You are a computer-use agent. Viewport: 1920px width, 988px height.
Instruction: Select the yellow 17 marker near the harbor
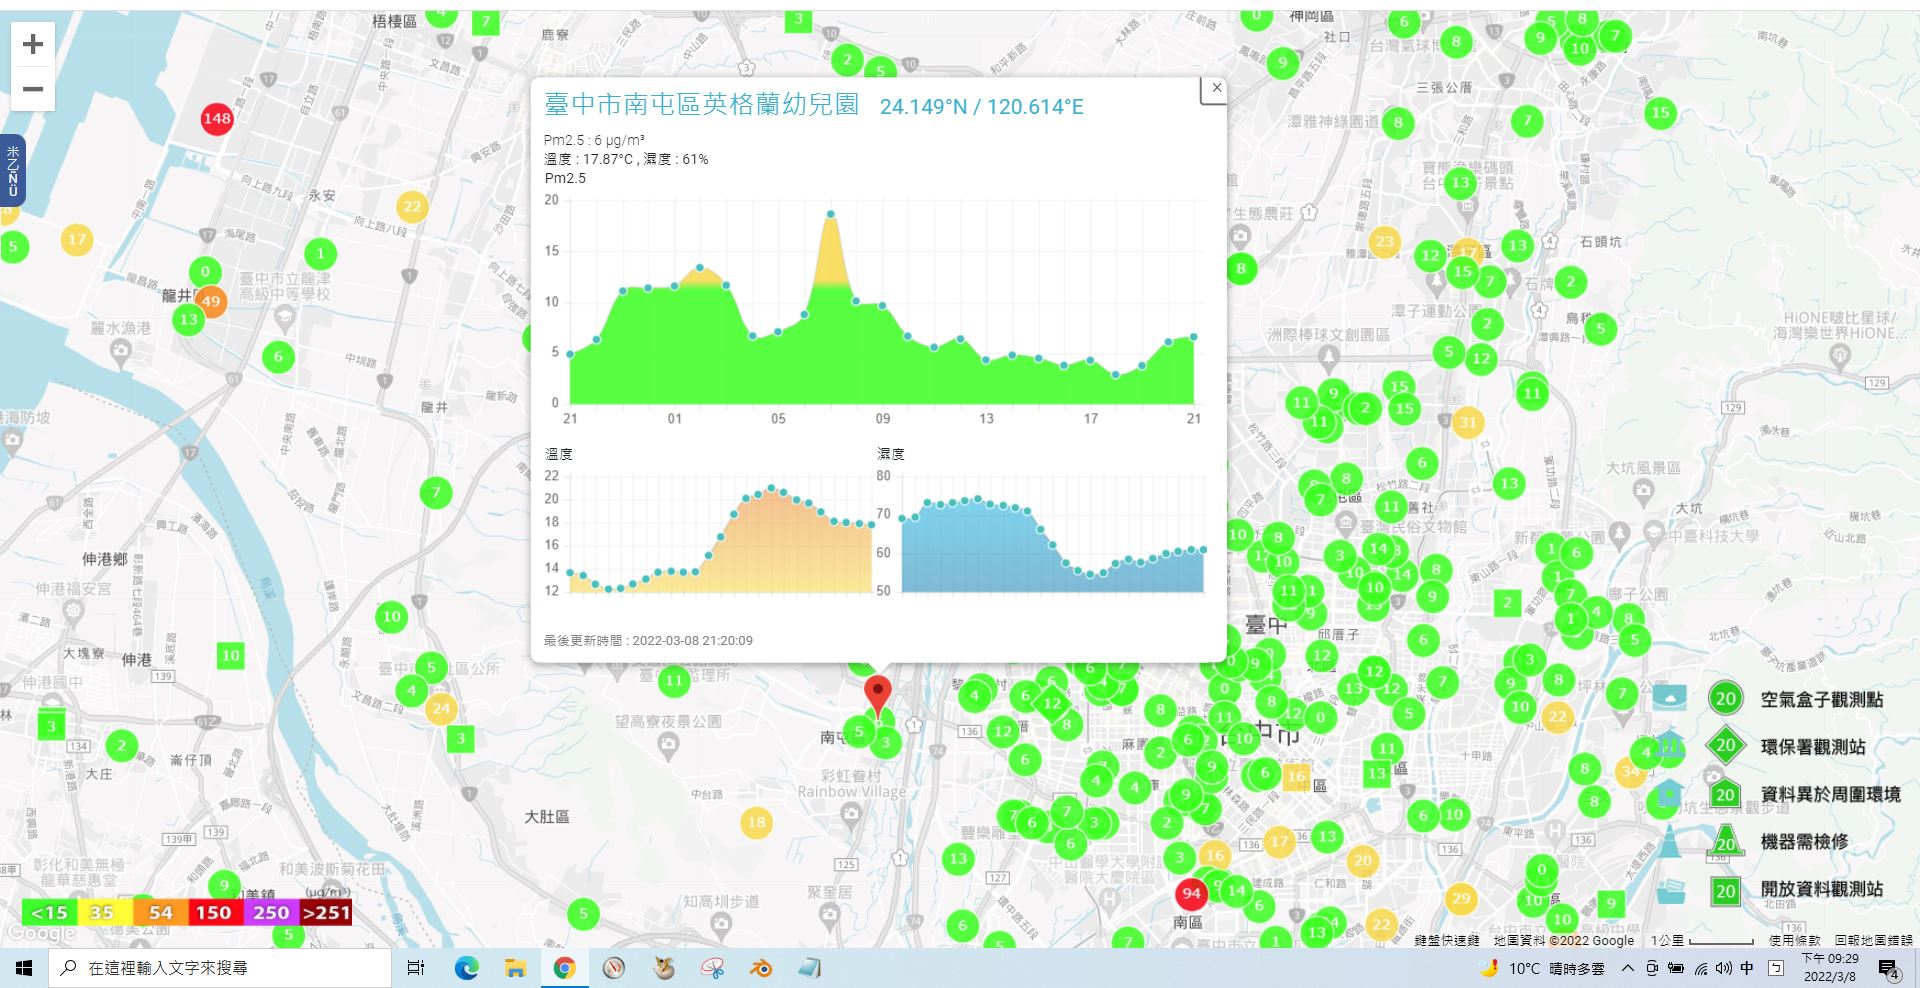(x=77, y=239)
